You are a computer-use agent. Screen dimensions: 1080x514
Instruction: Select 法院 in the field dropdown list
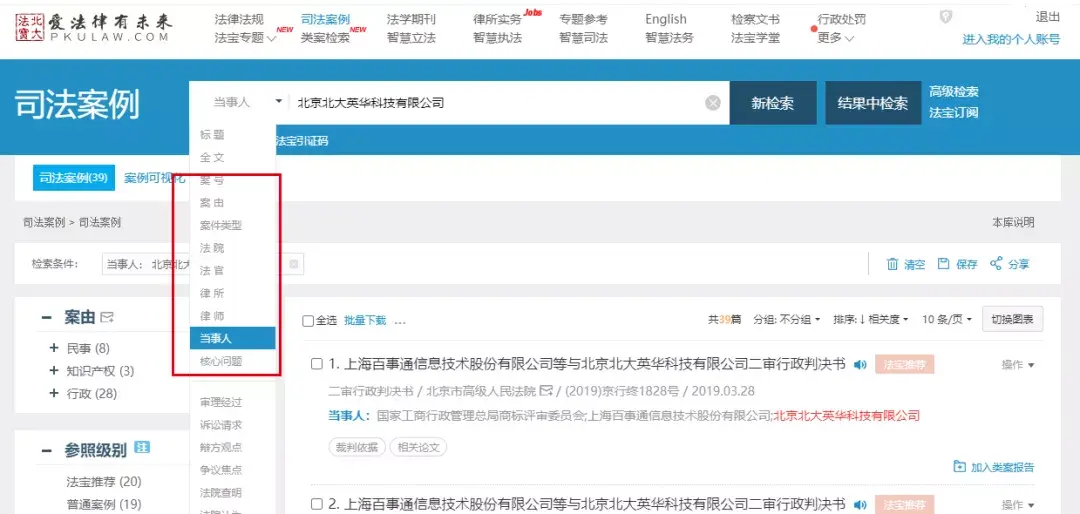[212, 248]
